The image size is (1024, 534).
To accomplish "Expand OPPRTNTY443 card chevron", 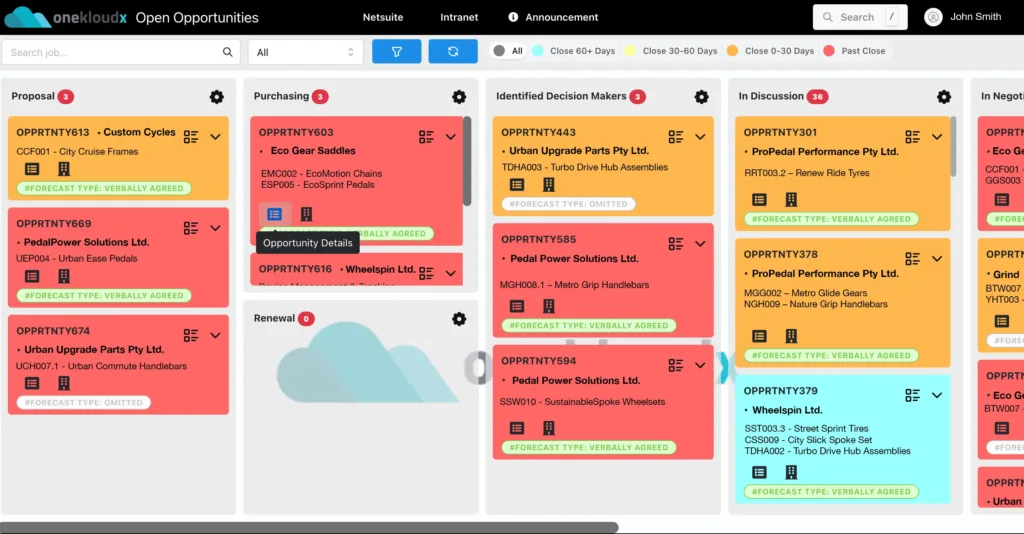I will tap(700, 136).
